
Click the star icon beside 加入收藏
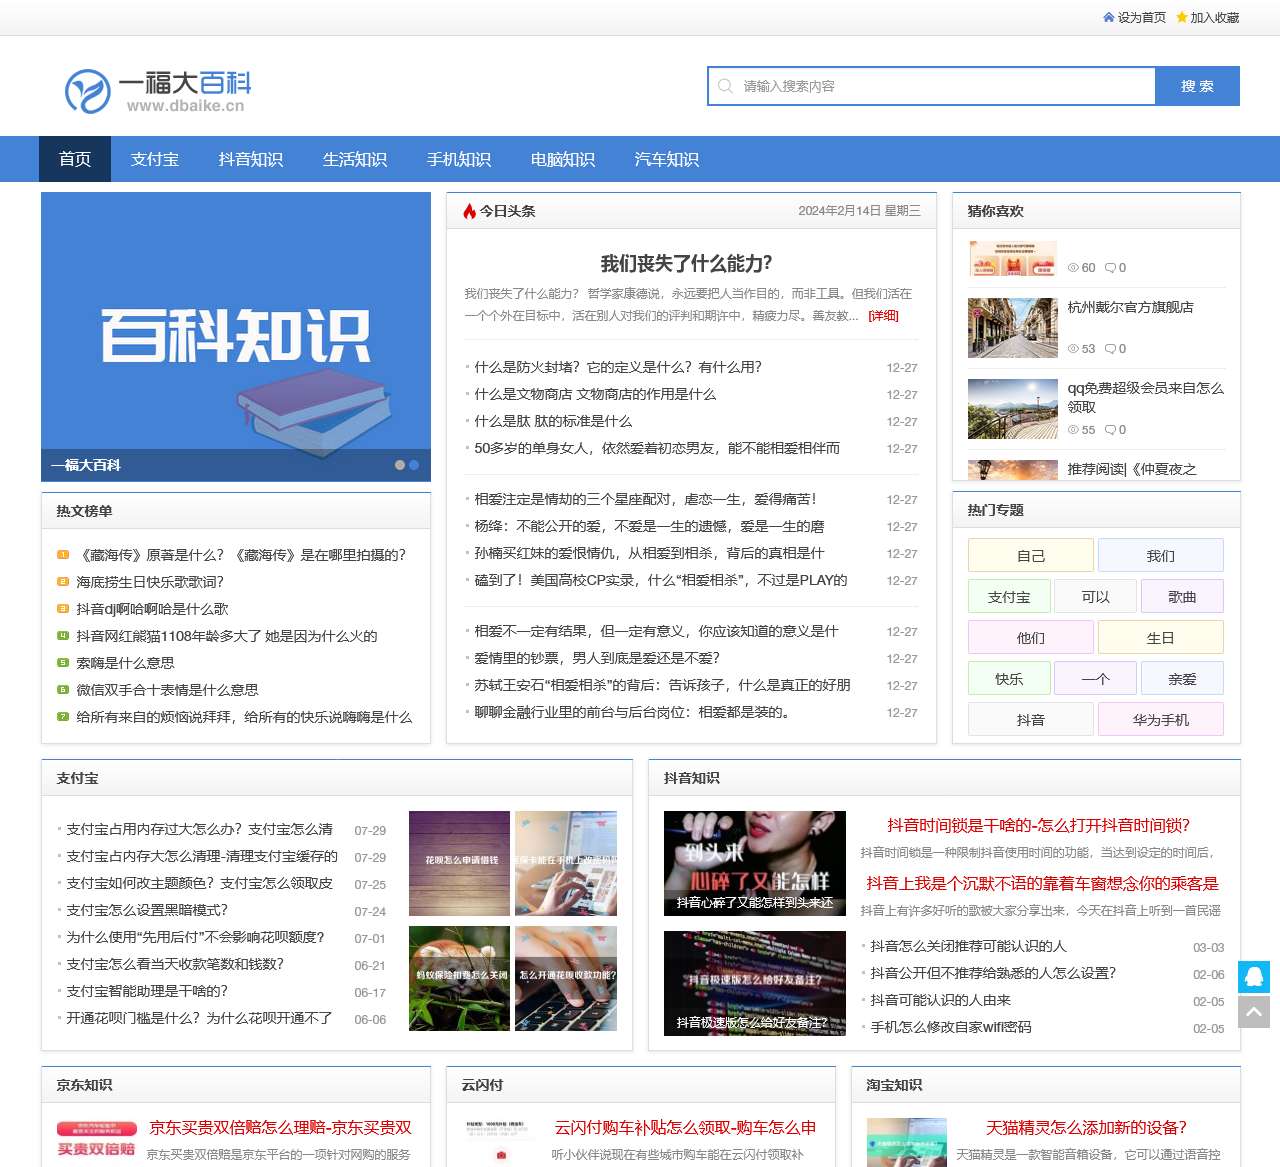click(x=1182, y=17)
